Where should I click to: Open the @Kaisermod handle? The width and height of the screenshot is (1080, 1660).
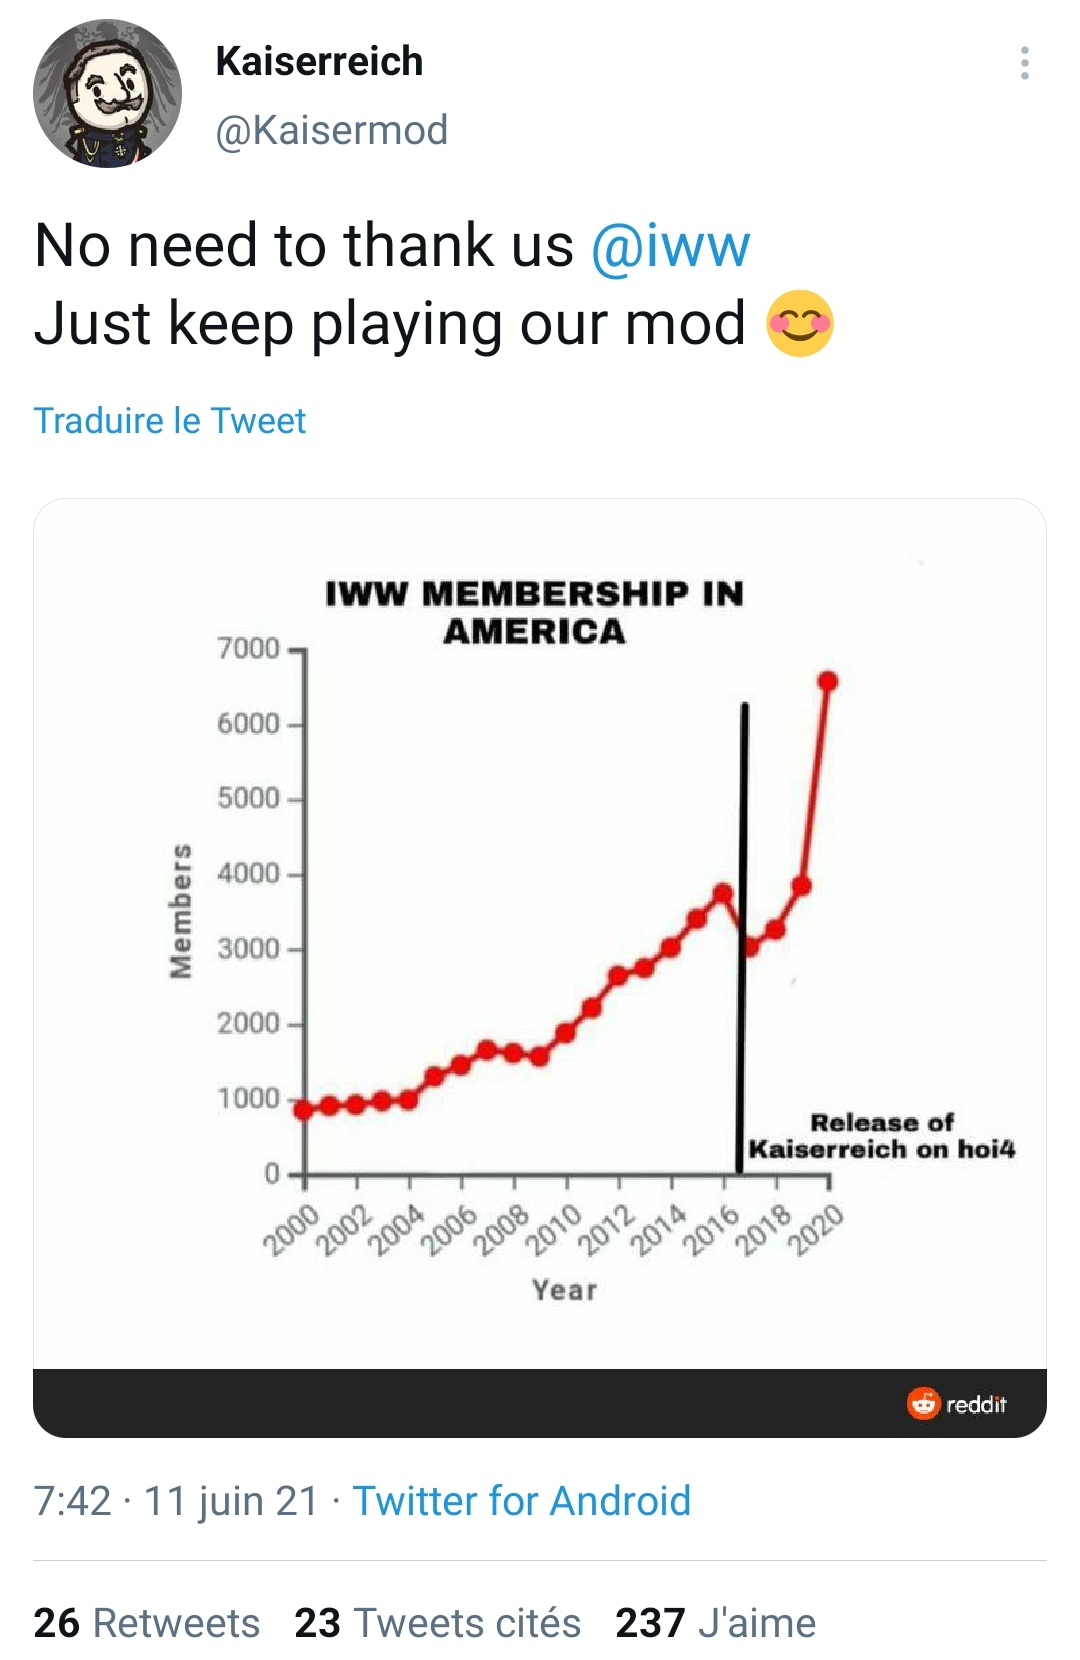(x=331, y=130)
